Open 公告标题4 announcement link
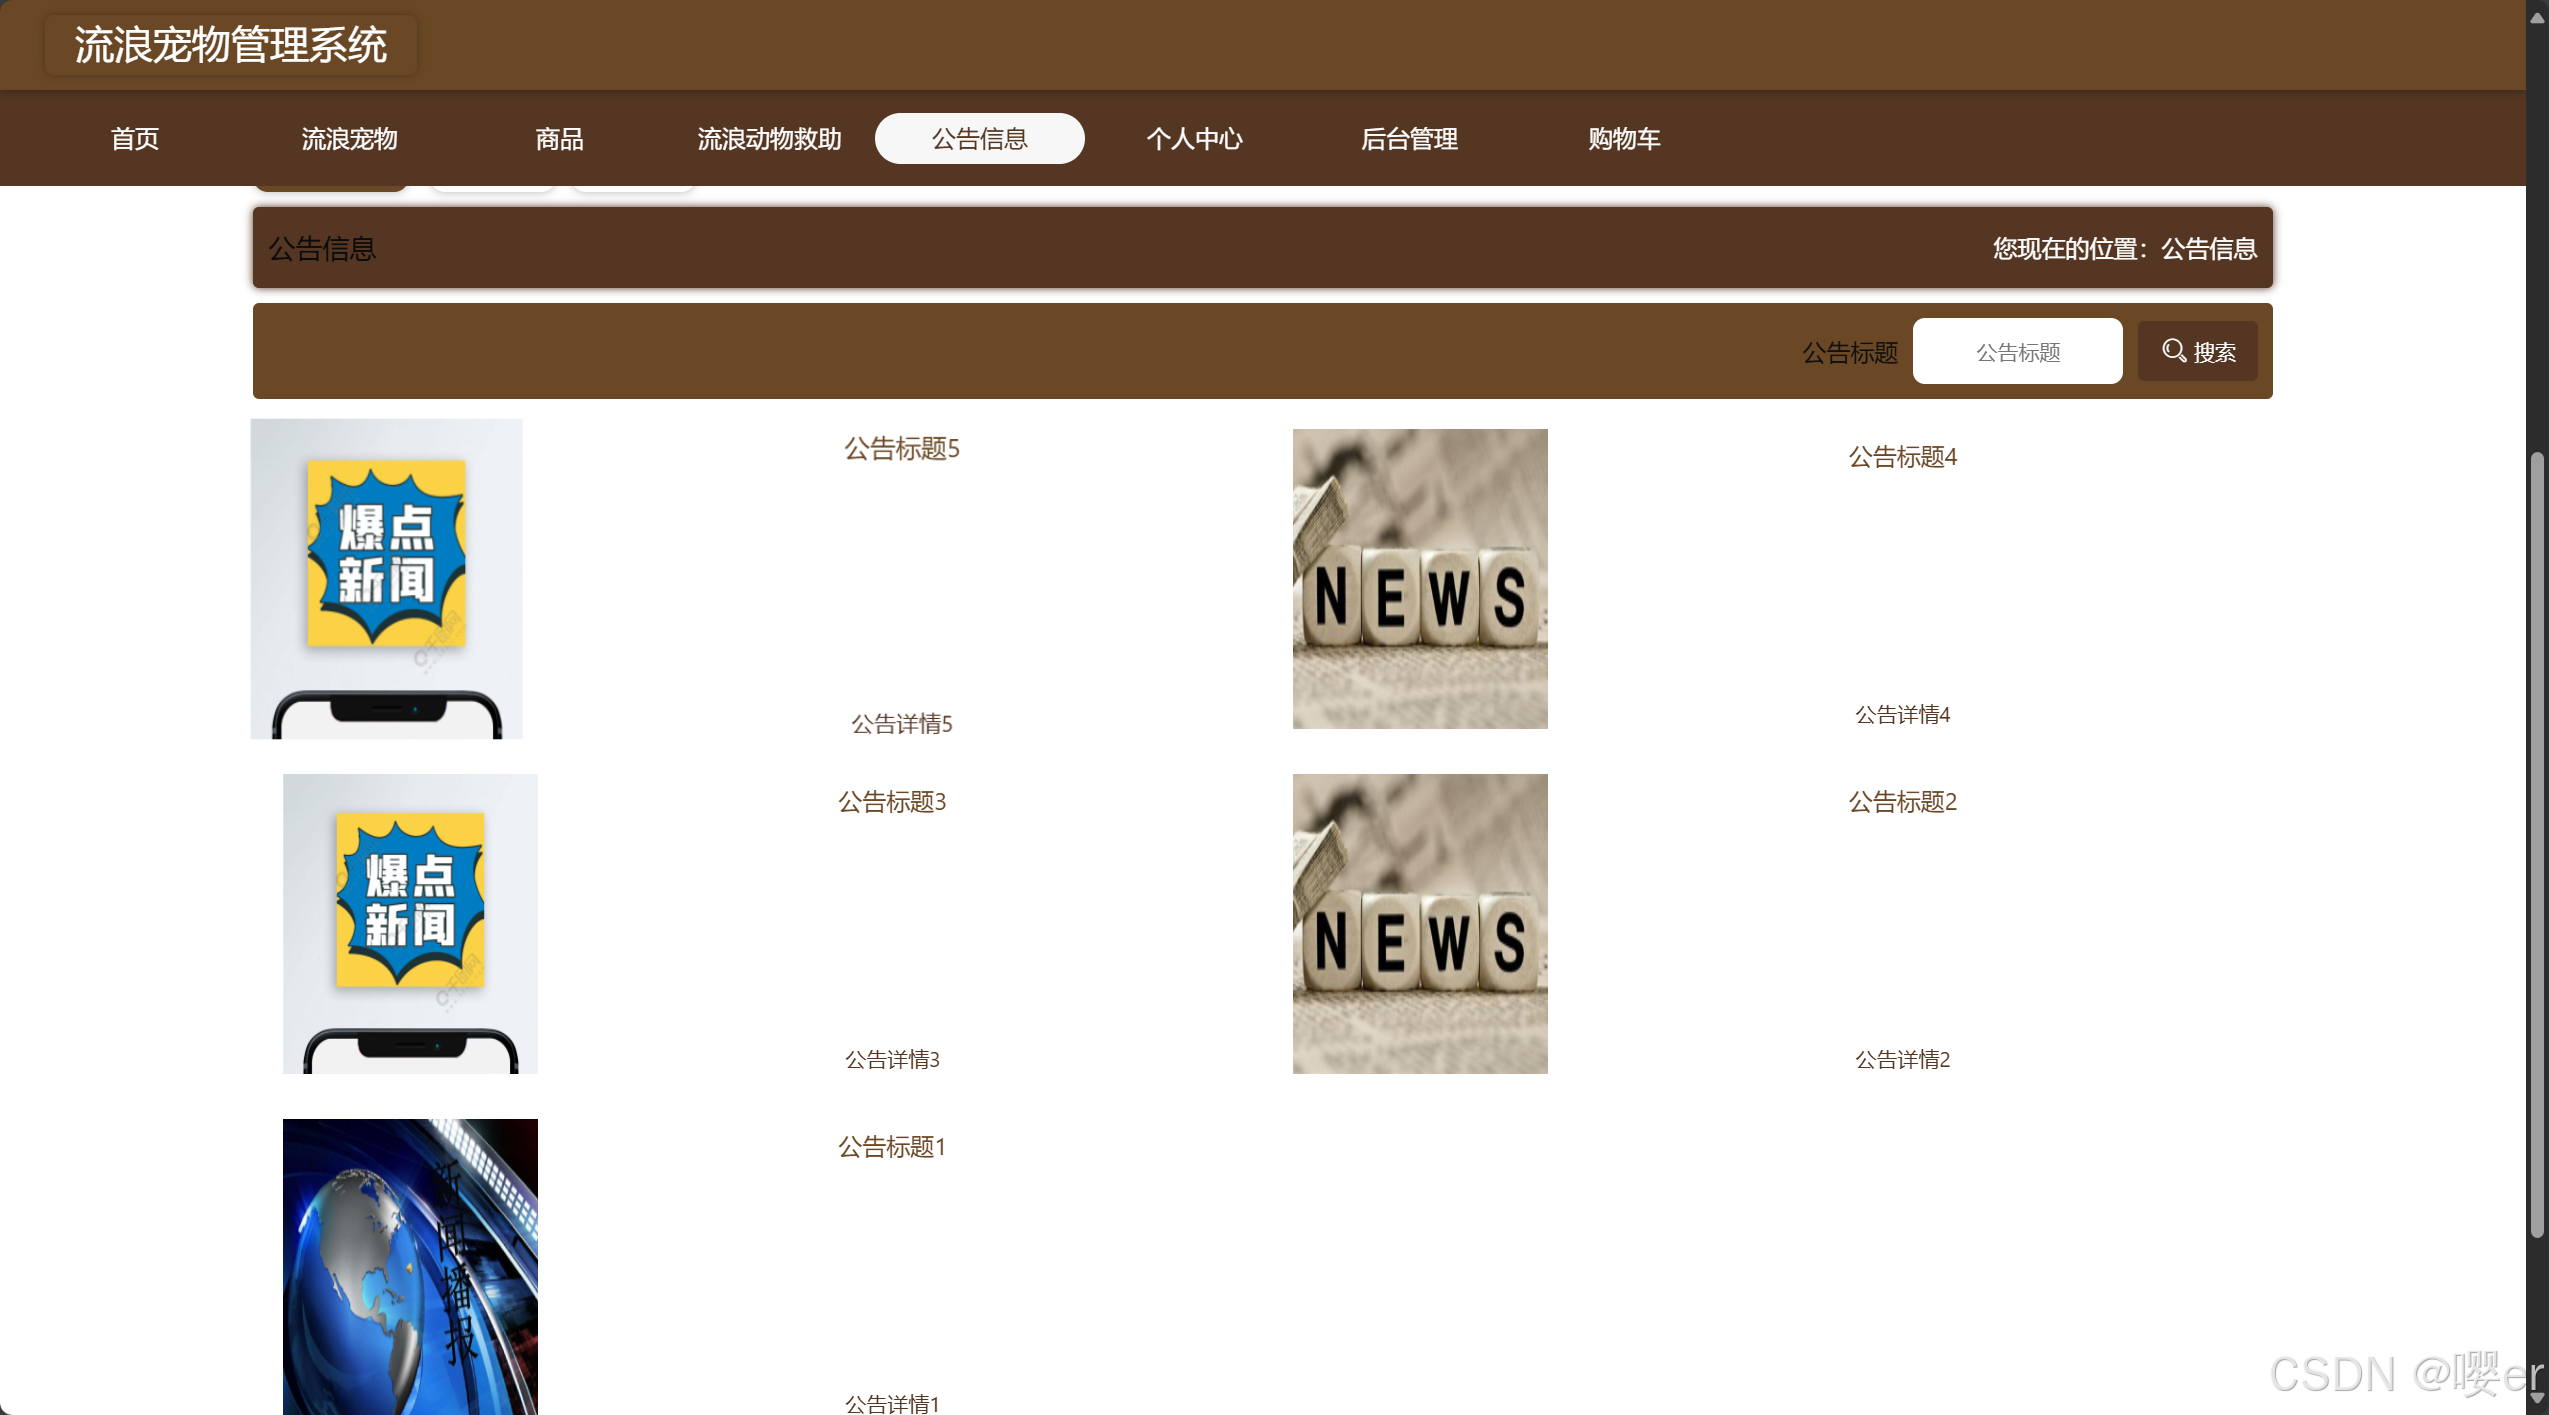Image resolution: width=2549 pixels, height=1415 pixels. [x=1902, y=457]
